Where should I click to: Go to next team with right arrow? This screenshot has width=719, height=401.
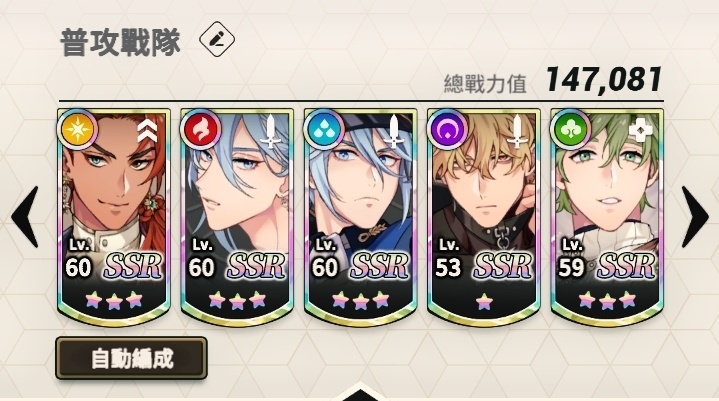[x=695, y=217]
